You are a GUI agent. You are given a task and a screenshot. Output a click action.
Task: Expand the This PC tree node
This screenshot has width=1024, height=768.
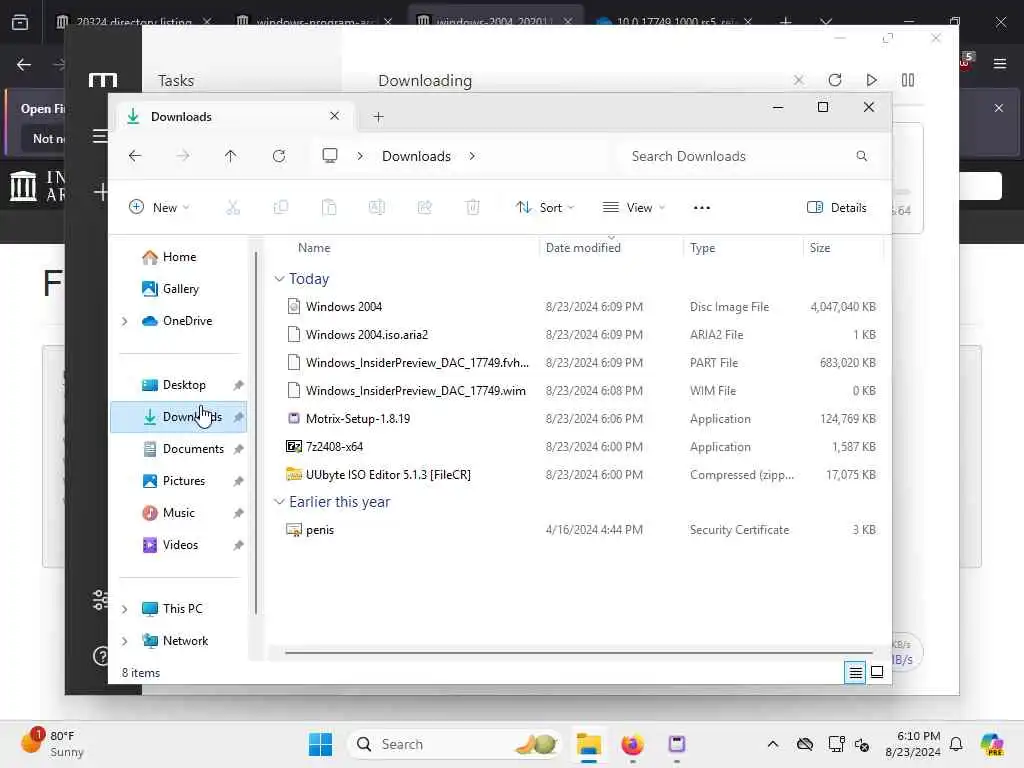[x=124, y=609]
